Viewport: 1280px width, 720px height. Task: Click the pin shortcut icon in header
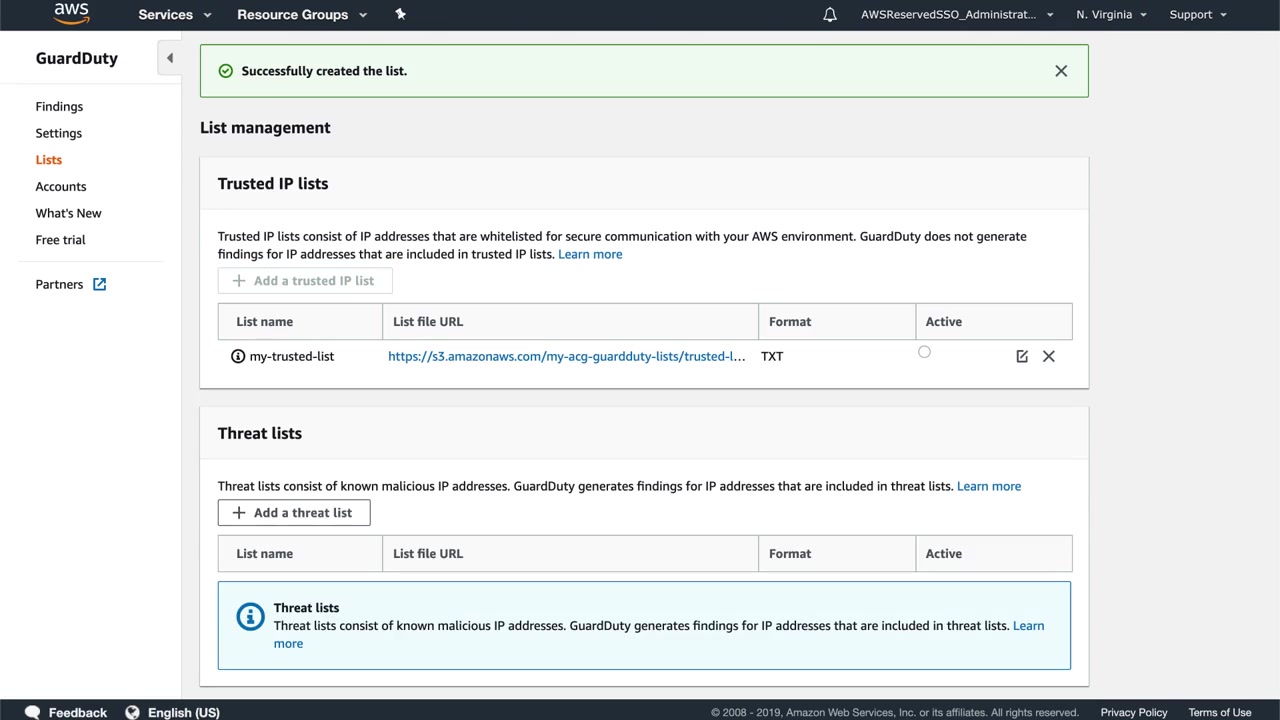point(400,14)
